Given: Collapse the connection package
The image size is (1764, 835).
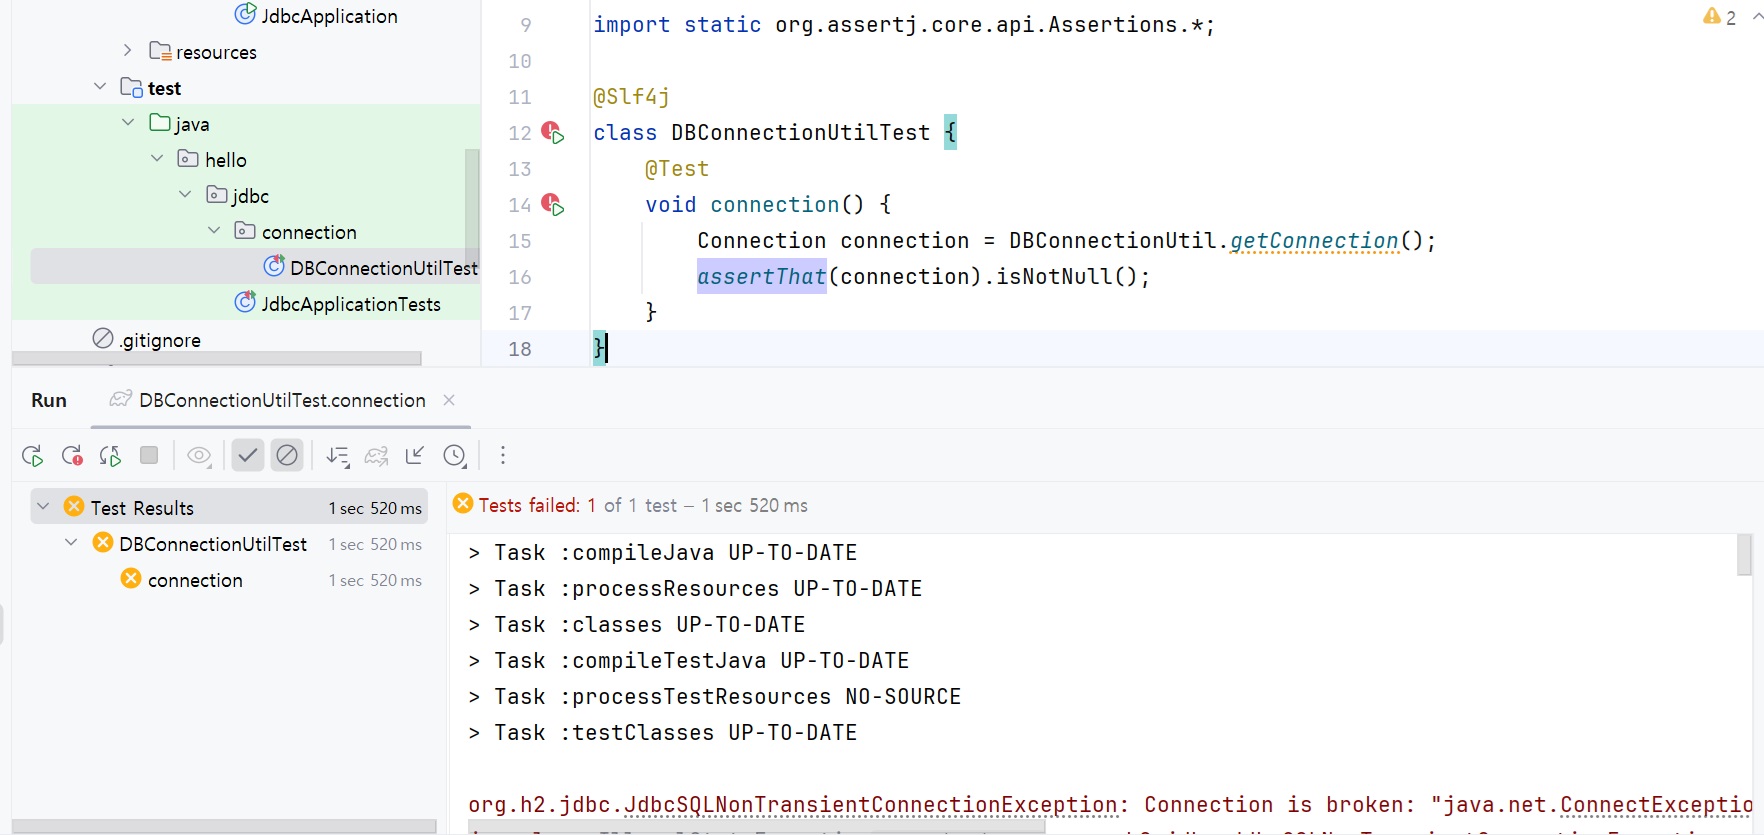Looking at the screenshot, I should click(x=213, y=230).
